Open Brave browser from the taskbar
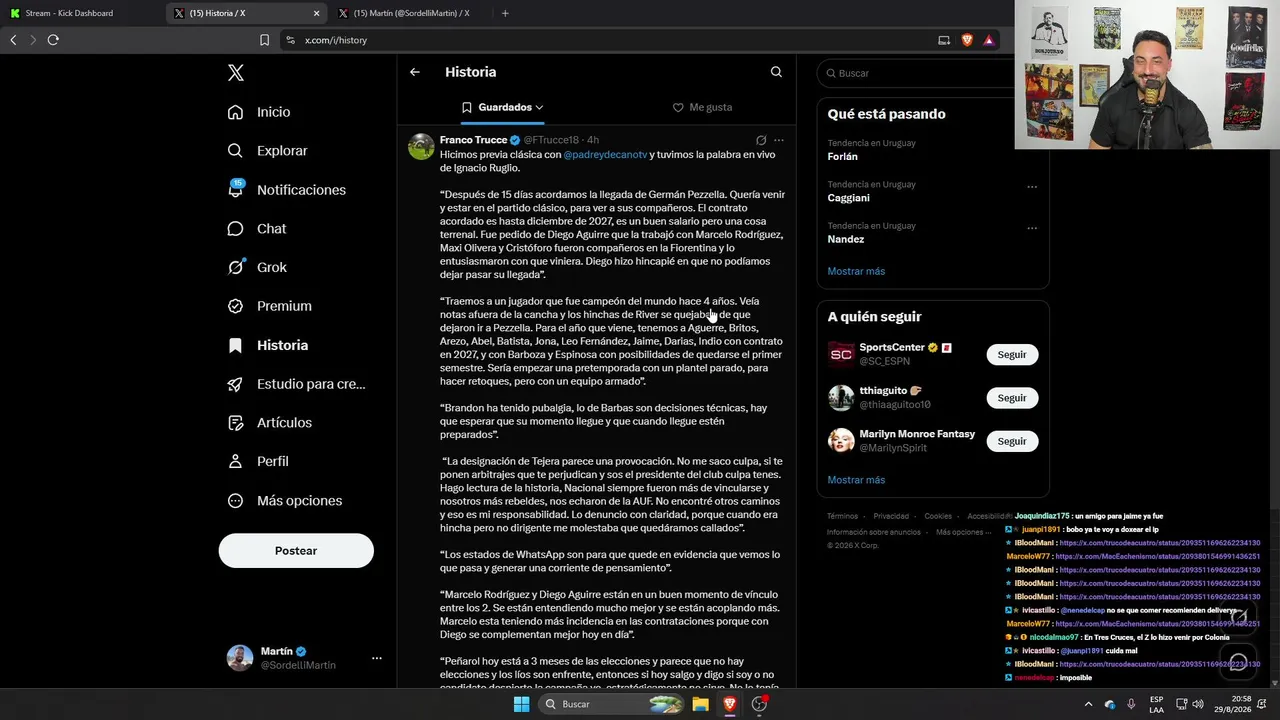This screenshot has width=1280, height=720. pos(730,704)
